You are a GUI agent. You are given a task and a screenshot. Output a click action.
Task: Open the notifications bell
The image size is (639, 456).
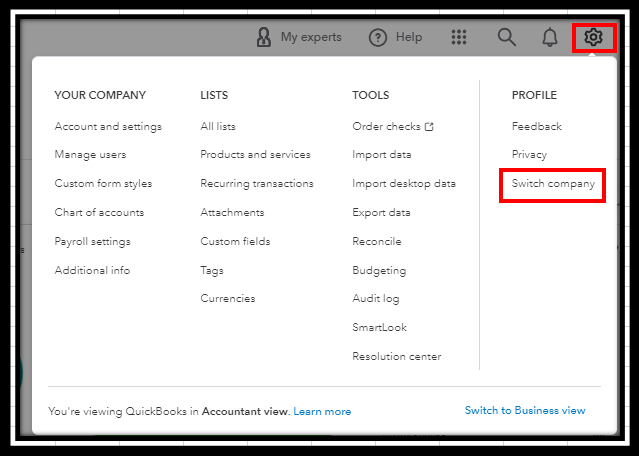click(550, 38)
